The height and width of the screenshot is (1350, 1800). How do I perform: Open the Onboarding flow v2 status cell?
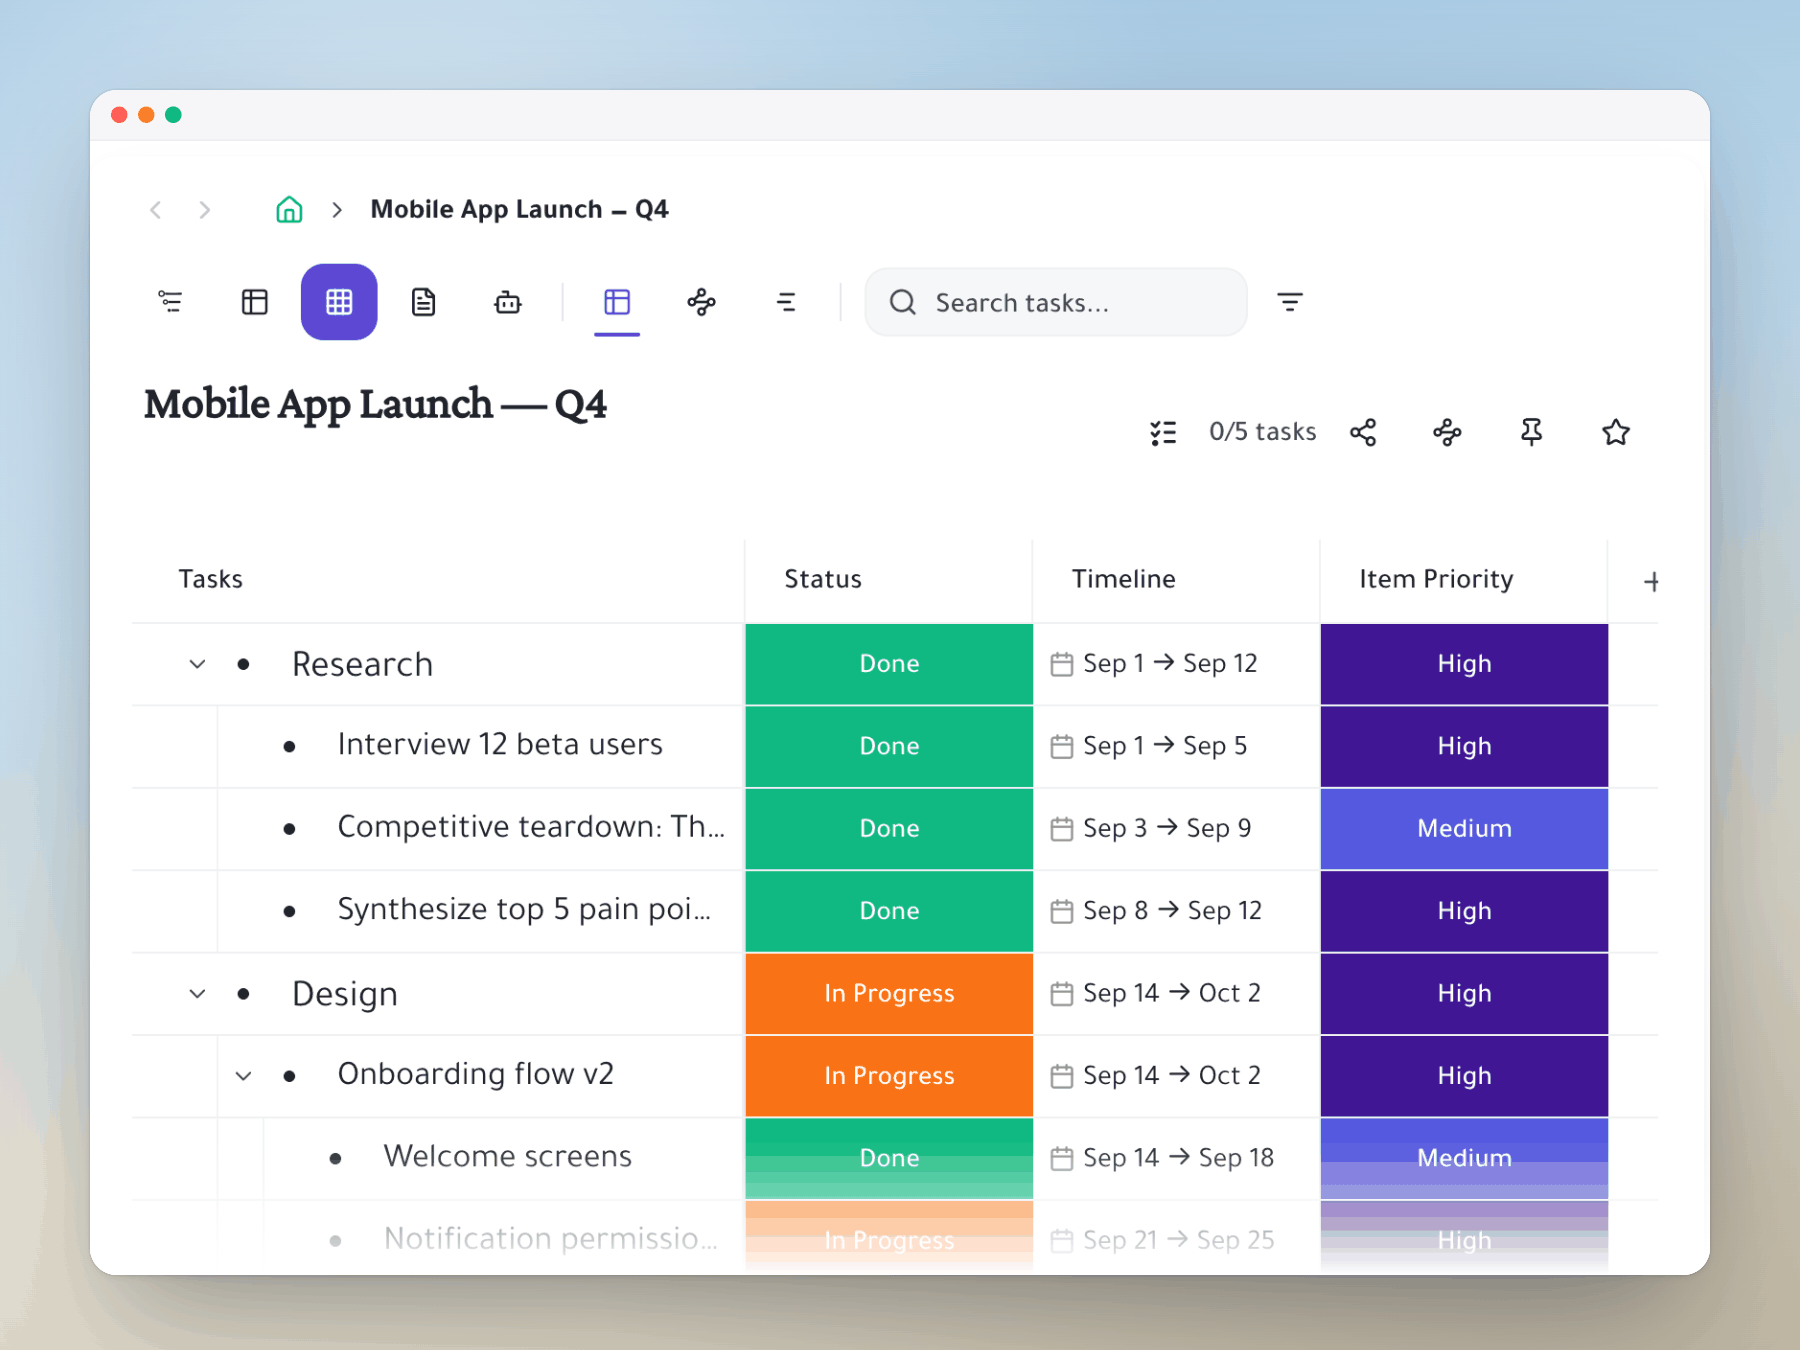(x=889, y=1076)
